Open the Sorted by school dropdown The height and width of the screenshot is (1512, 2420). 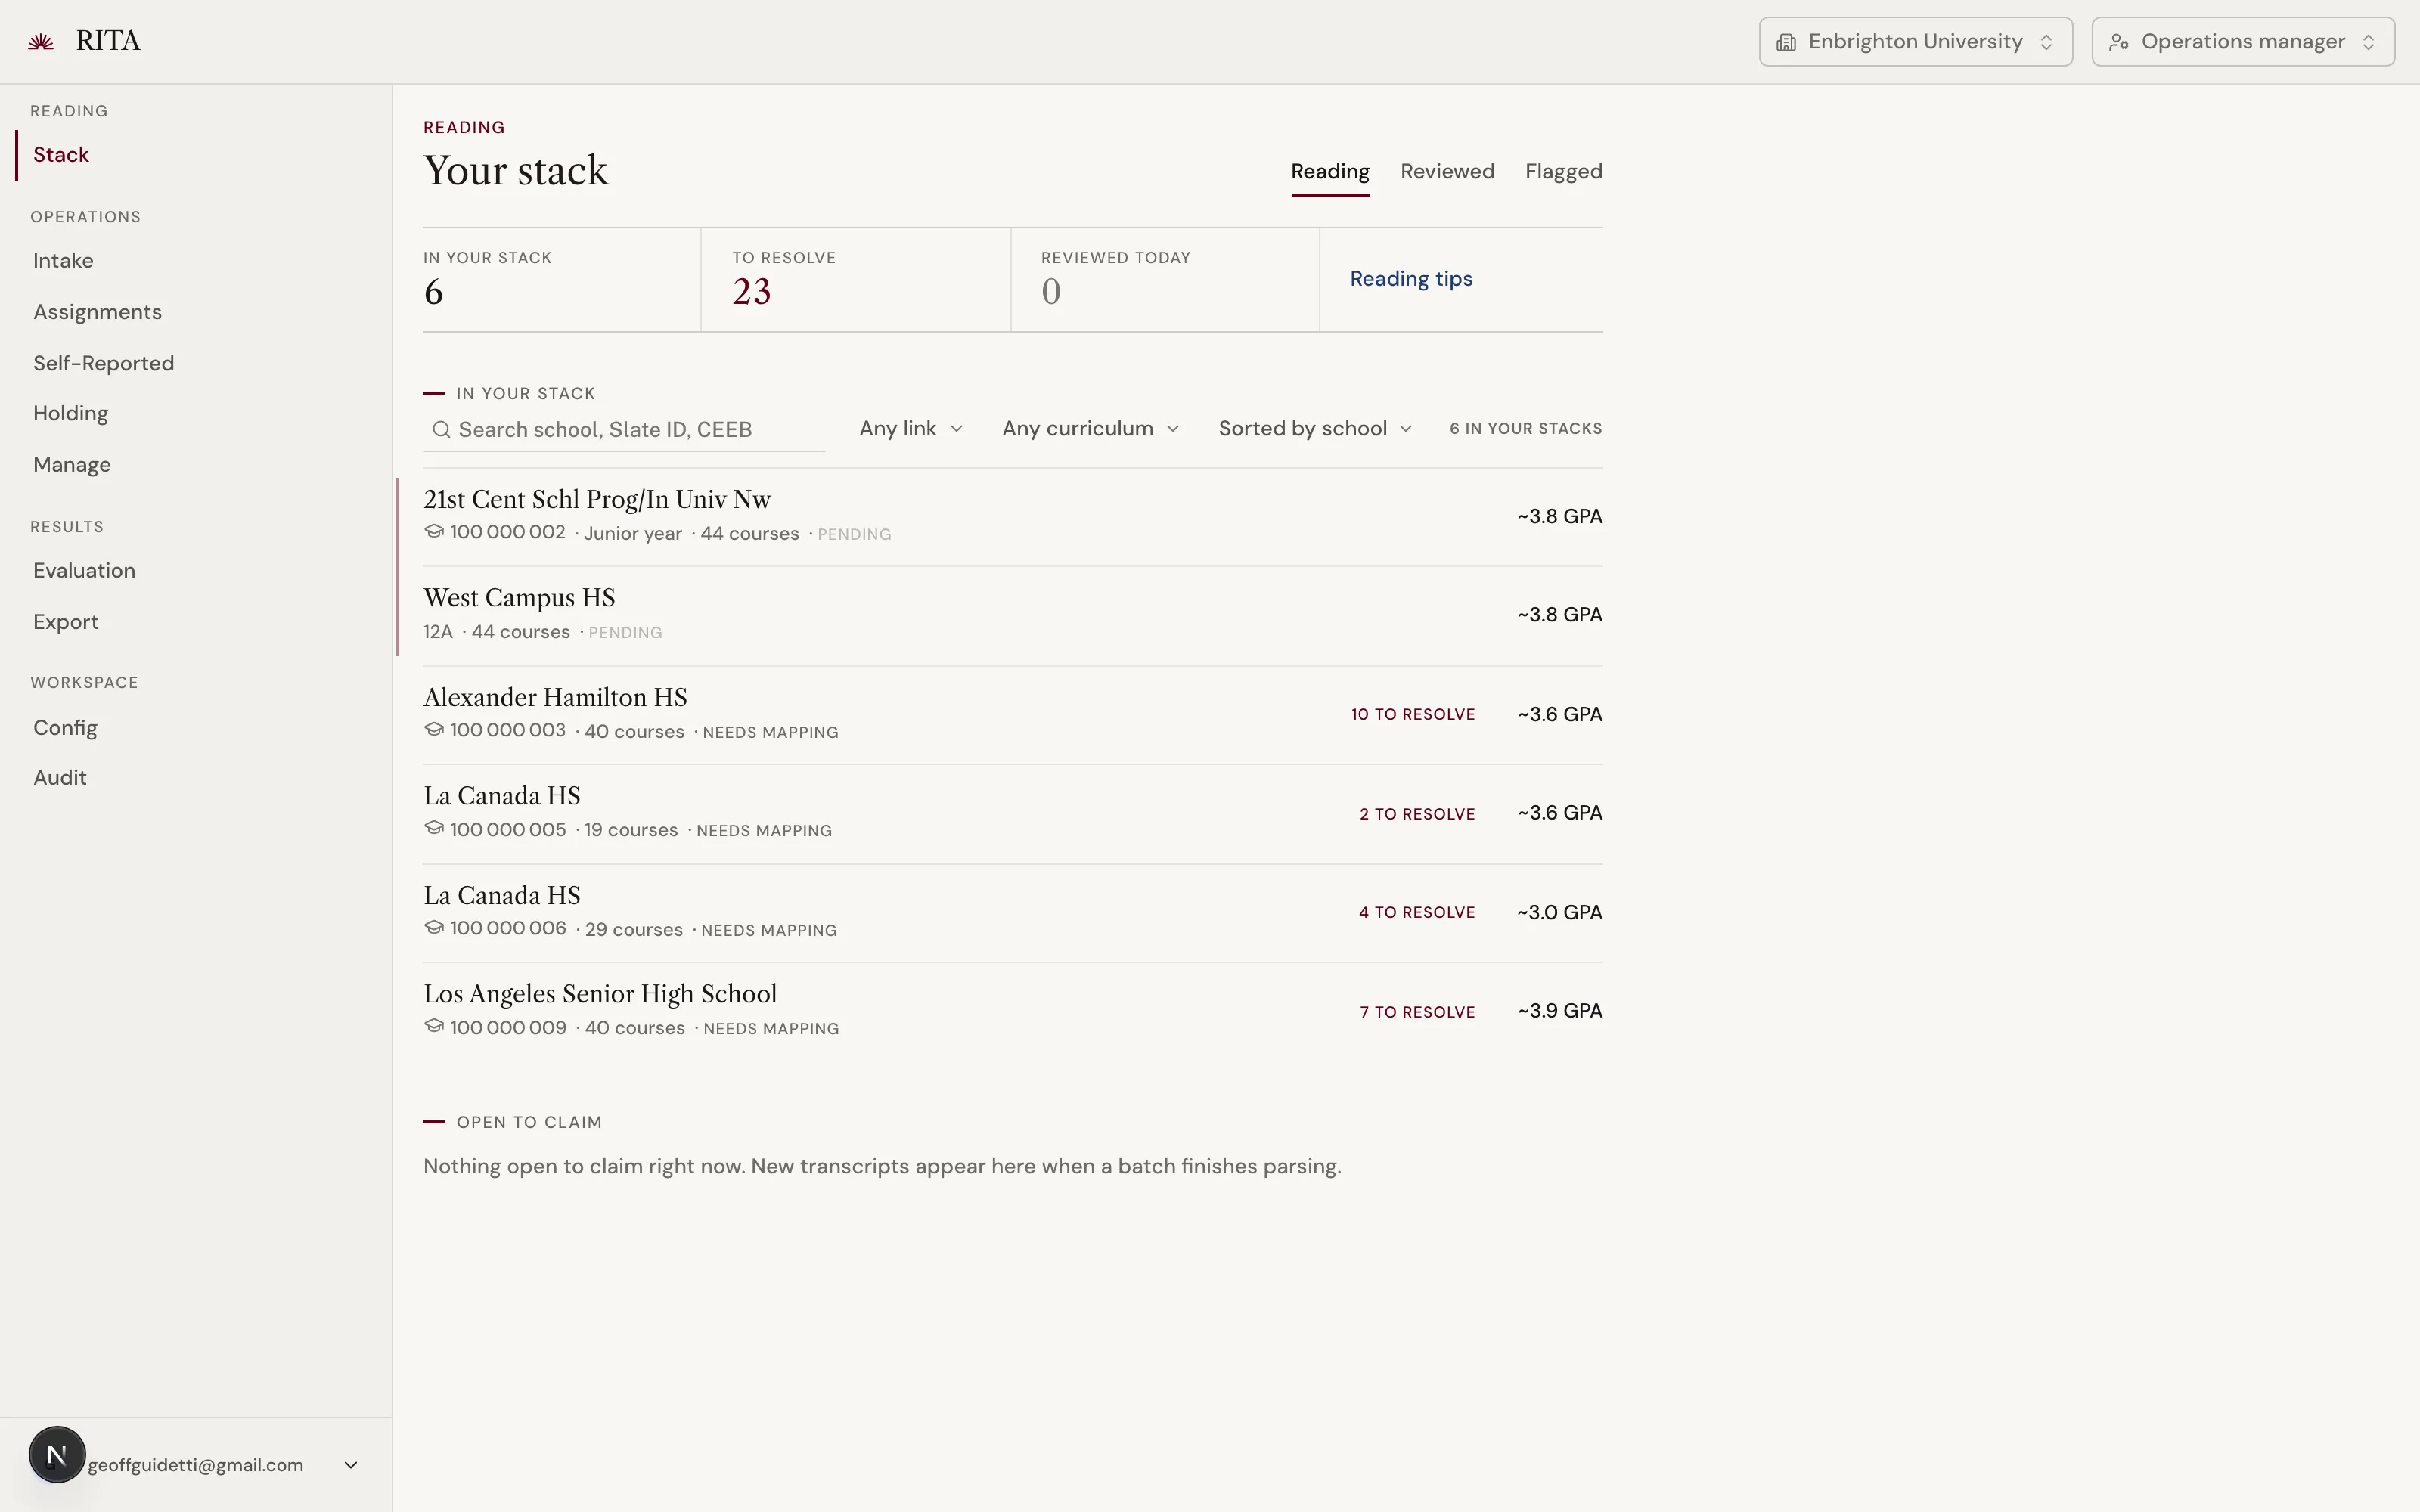point(1315,429)
